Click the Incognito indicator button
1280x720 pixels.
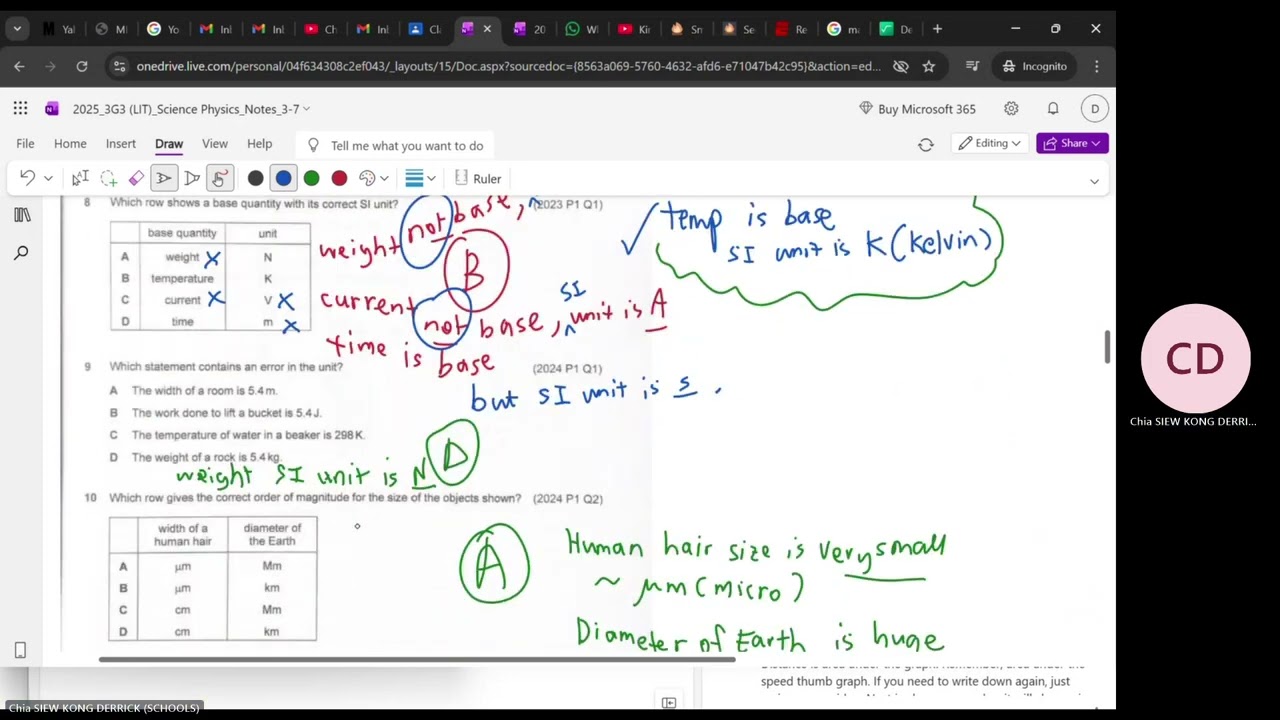tap(1035, 66)
